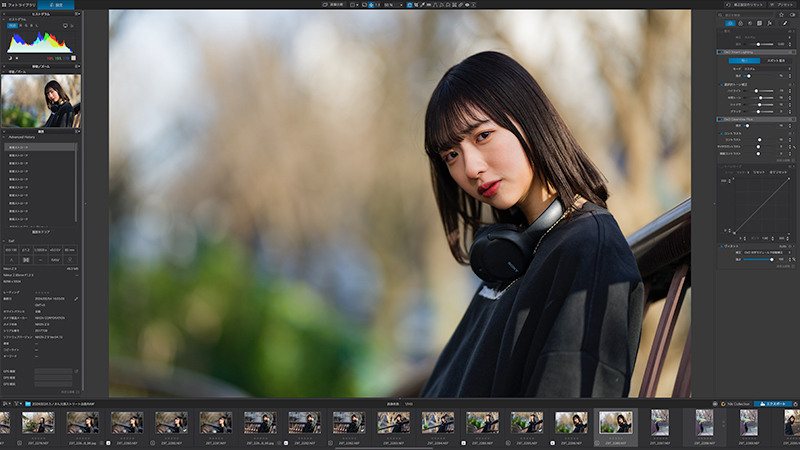Select the first vertical portrait thumbnail in filmstrip
Screen dimensions: 800x450
pos(660,422)
